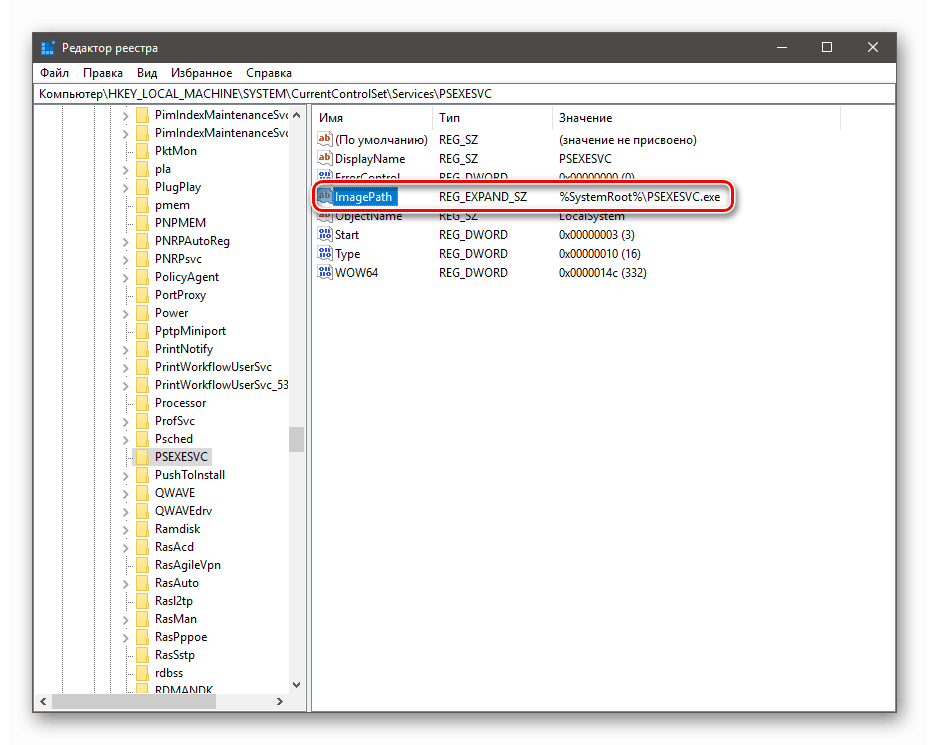
Task: Select the RasAcd key
Action: tap(174, 547)
